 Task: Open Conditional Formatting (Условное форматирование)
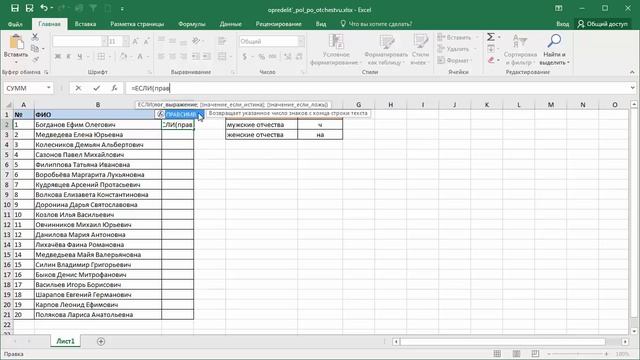[x=336, y=49]
